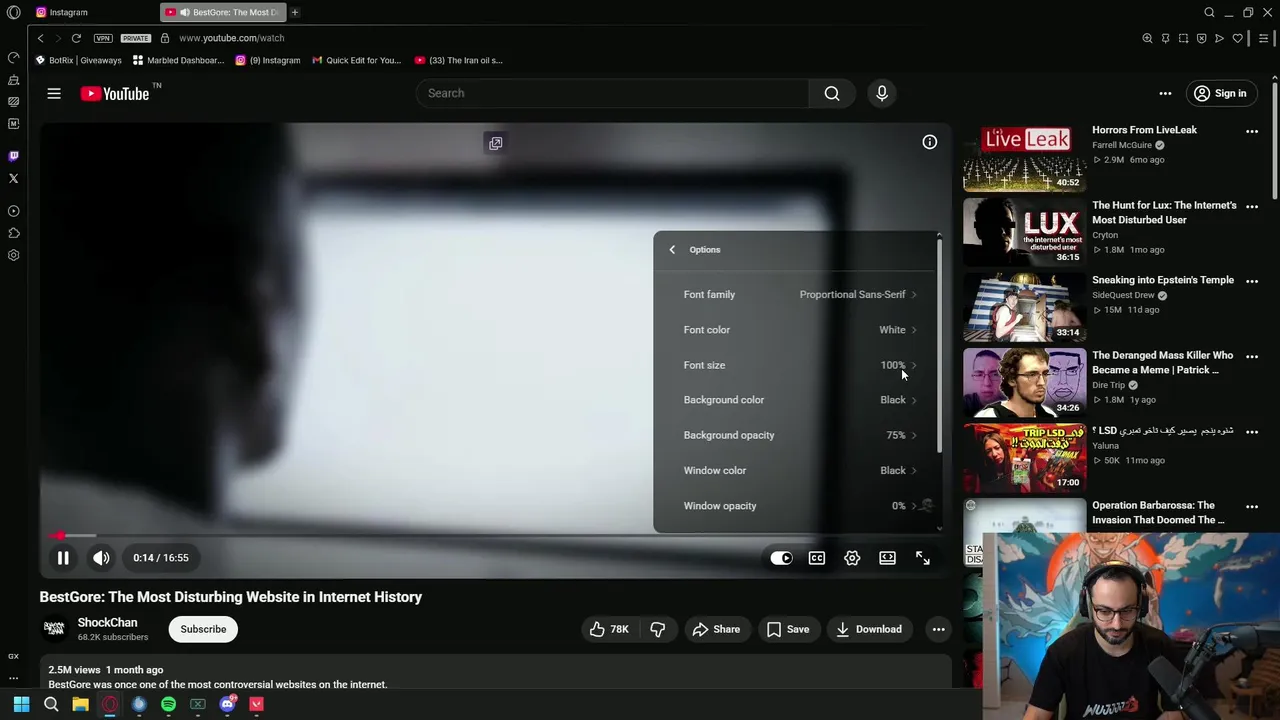Open the Font family option
The width and height of the screenshot is (1280, 720).
click(x=799, y=294)
